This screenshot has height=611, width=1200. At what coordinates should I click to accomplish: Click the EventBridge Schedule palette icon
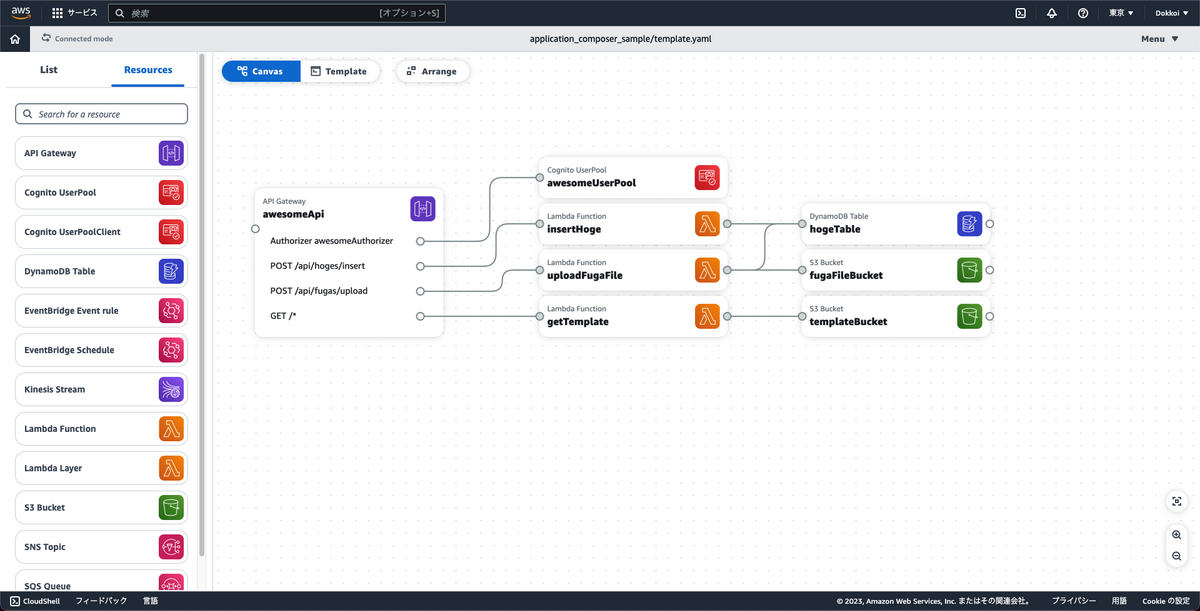tap(171, 350)
